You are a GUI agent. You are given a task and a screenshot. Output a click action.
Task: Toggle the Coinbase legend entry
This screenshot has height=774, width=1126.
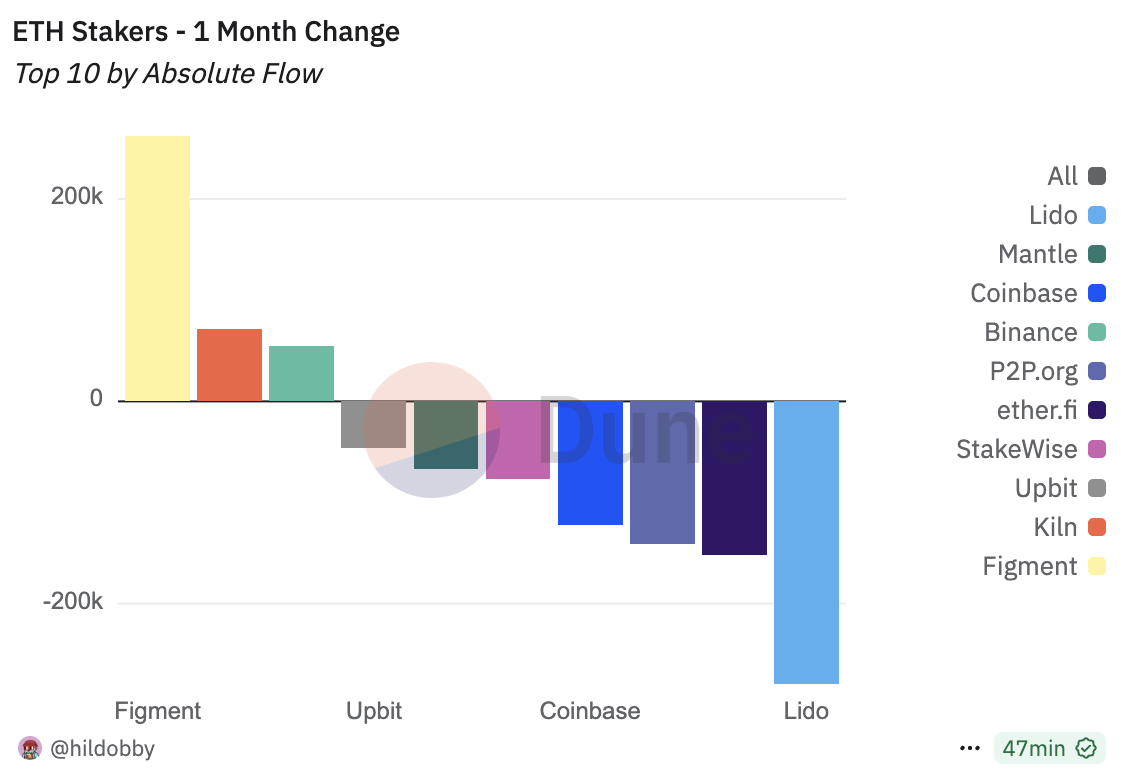(1038, 293)
